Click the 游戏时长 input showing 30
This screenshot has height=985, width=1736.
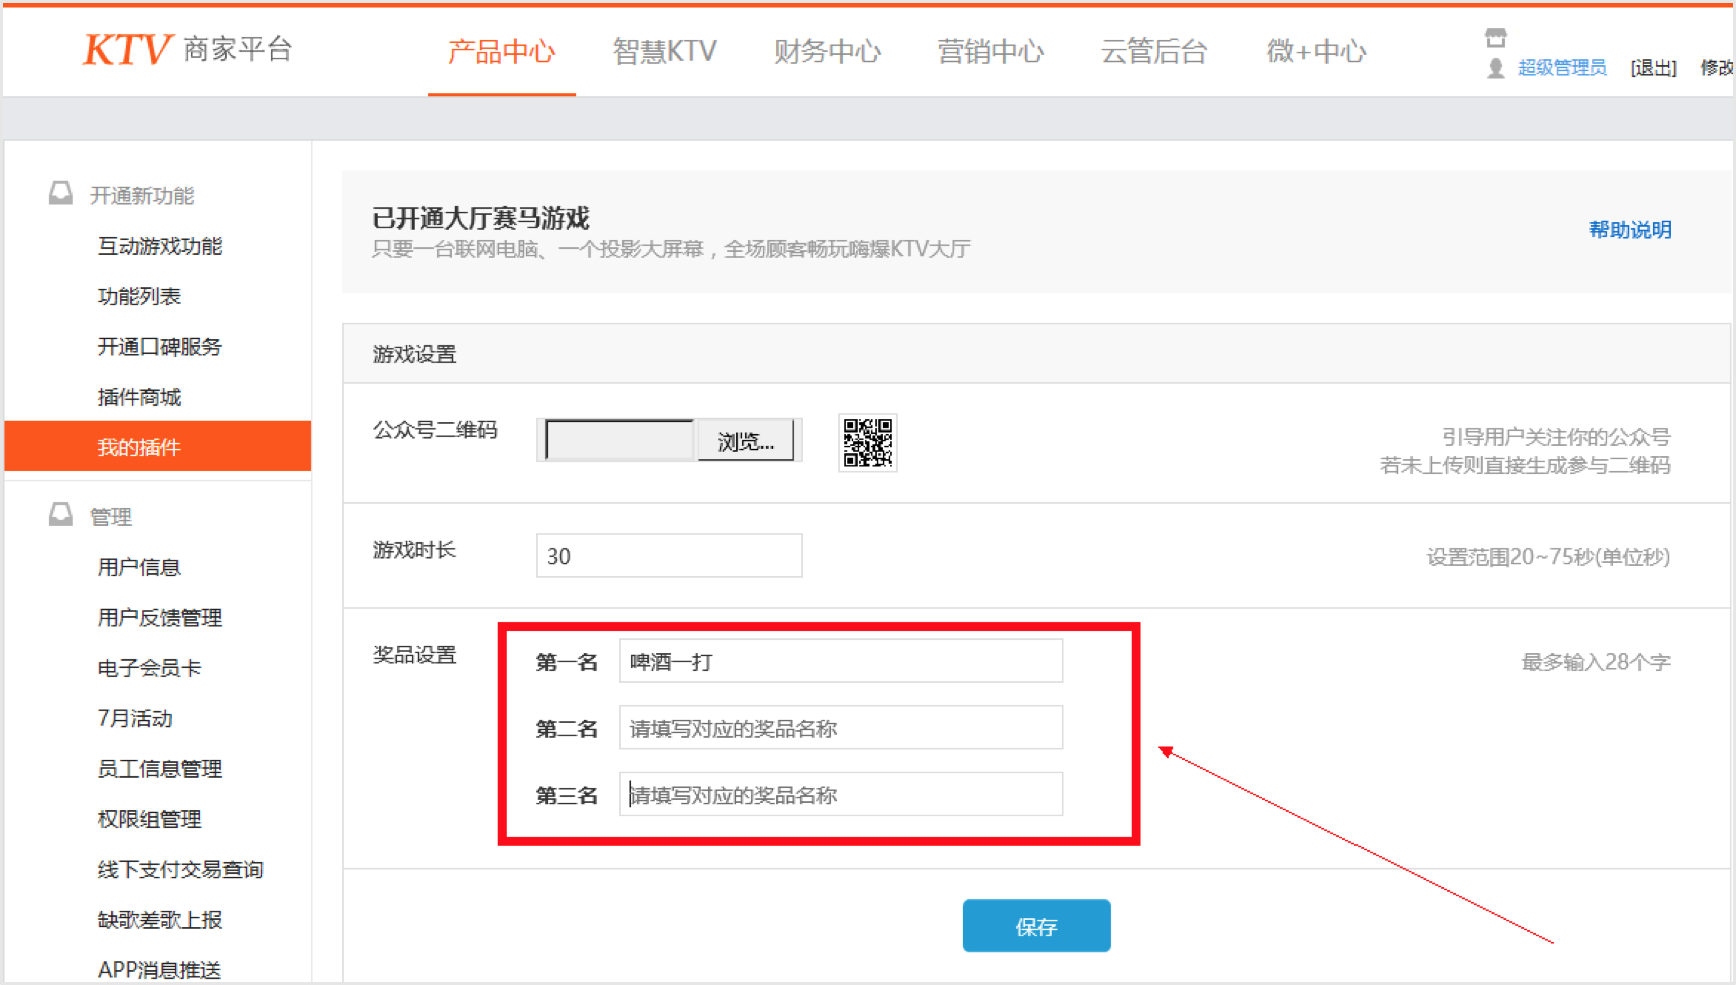point(669,556)
